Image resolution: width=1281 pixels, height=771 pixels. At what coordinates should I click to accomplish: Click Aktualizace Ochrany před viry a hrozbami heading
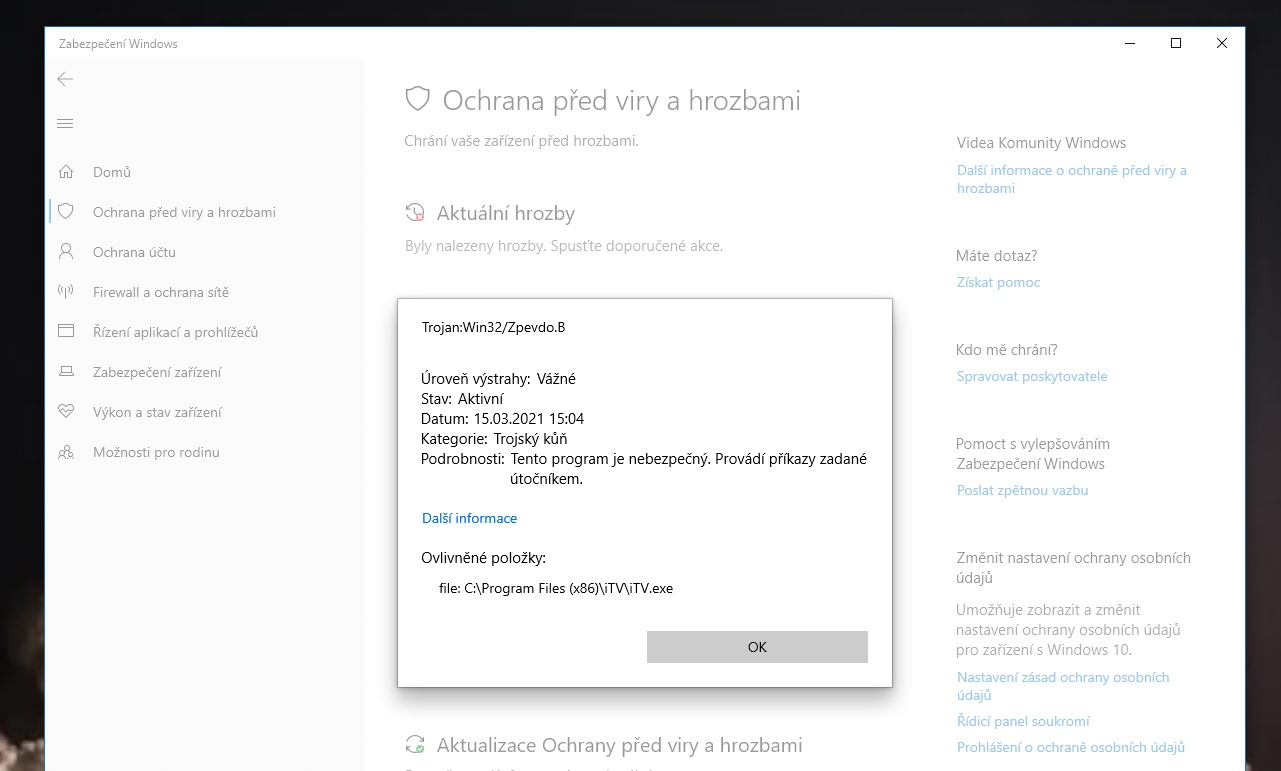(x=620, y=745)
